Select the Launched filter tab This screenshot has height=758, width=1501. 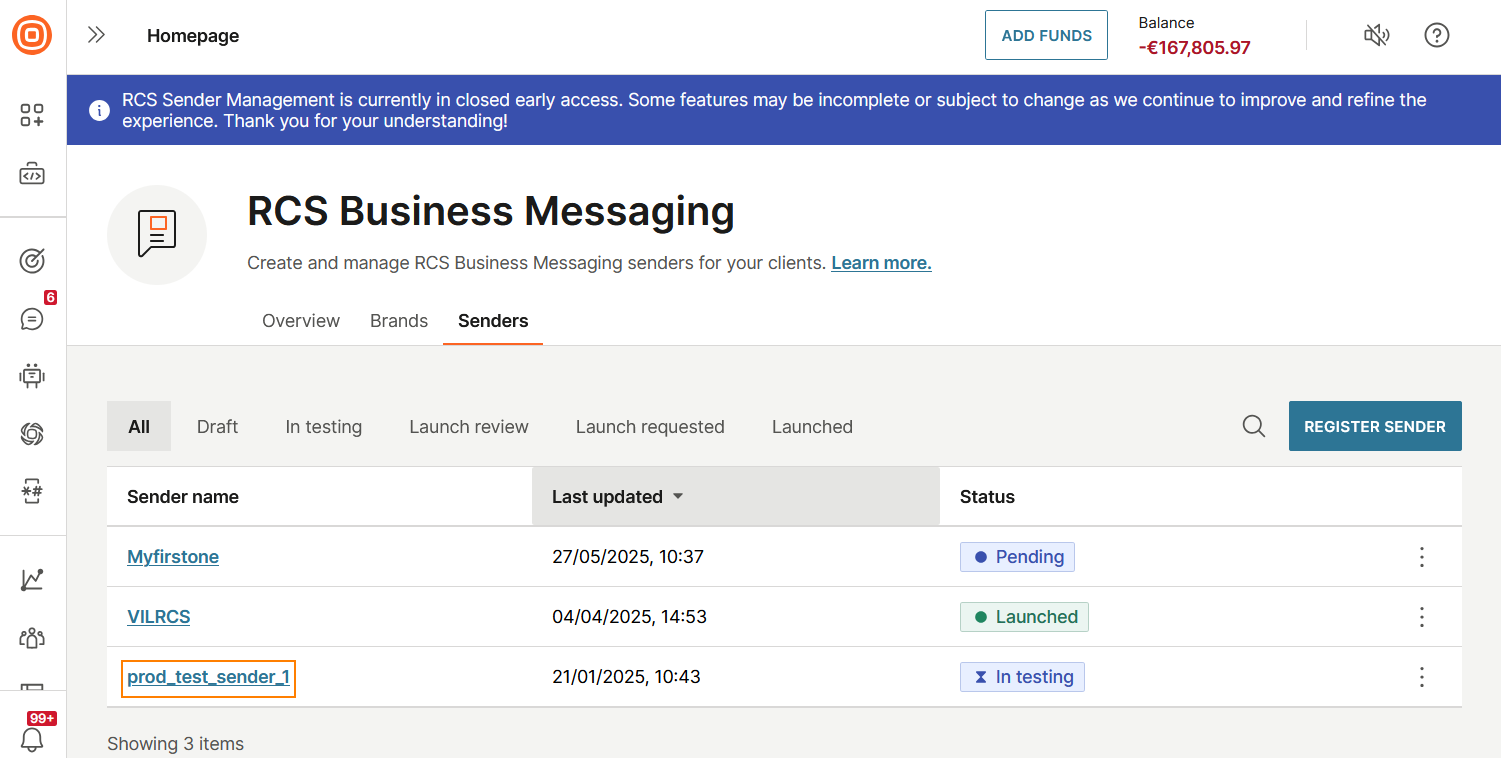pos(812,427)
